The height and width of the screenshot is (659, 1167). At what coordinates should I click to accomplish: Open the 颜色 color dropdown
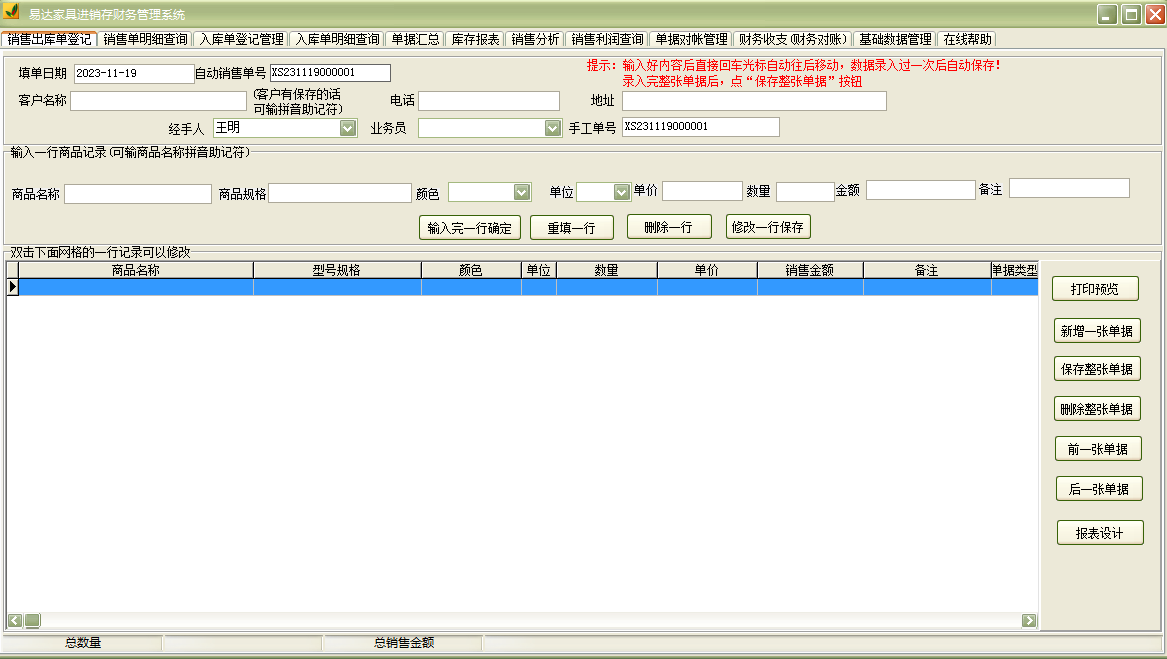click(x=521, y=192)
